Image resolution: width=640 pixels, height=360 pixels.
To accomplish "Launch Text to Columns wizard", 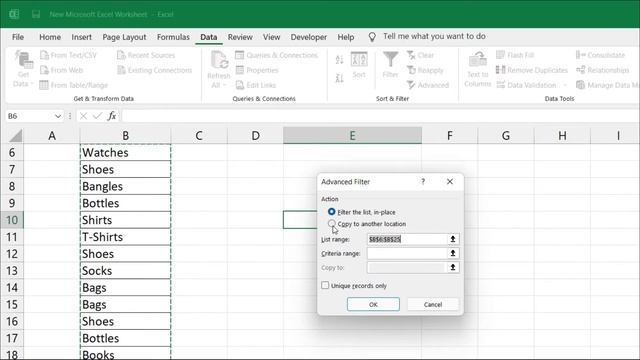I will click(x=478, y=69).
